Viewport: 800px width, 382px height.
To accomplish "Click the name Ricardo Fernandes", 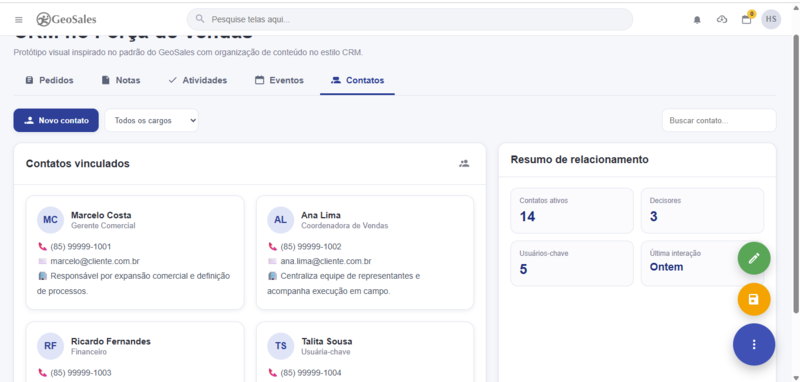I will [x=111, y=341].
